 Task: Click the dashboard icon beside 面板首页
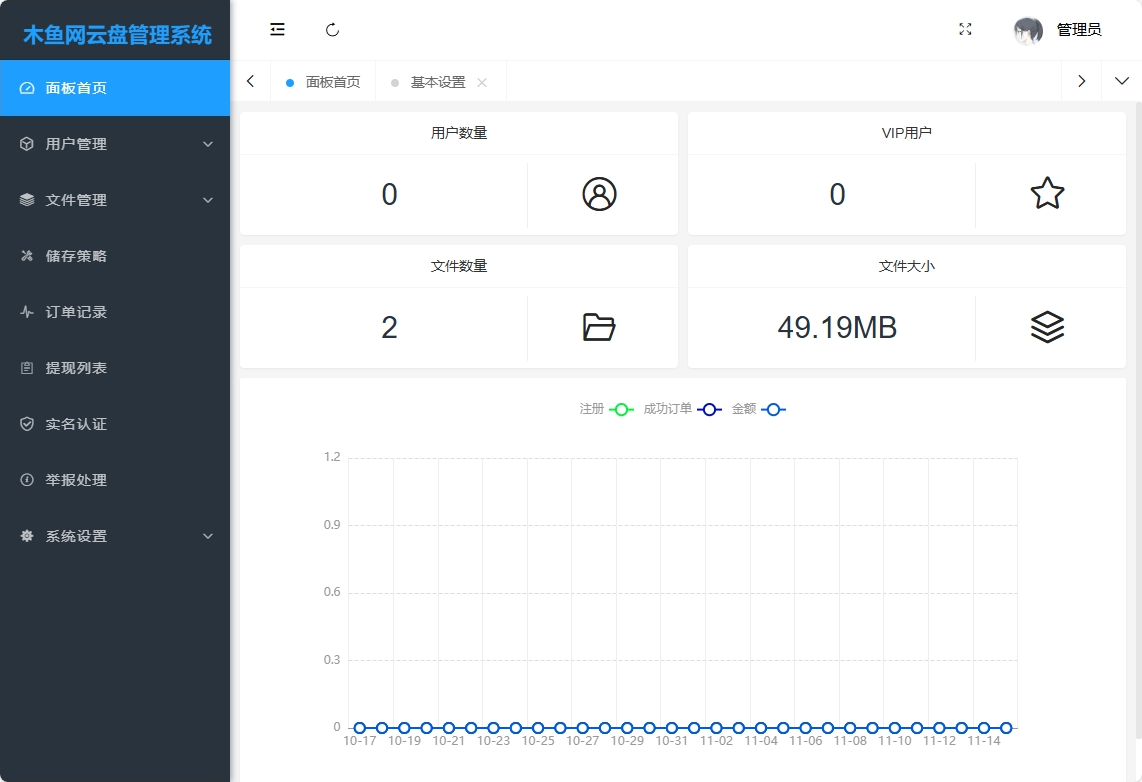coord(27,88)
